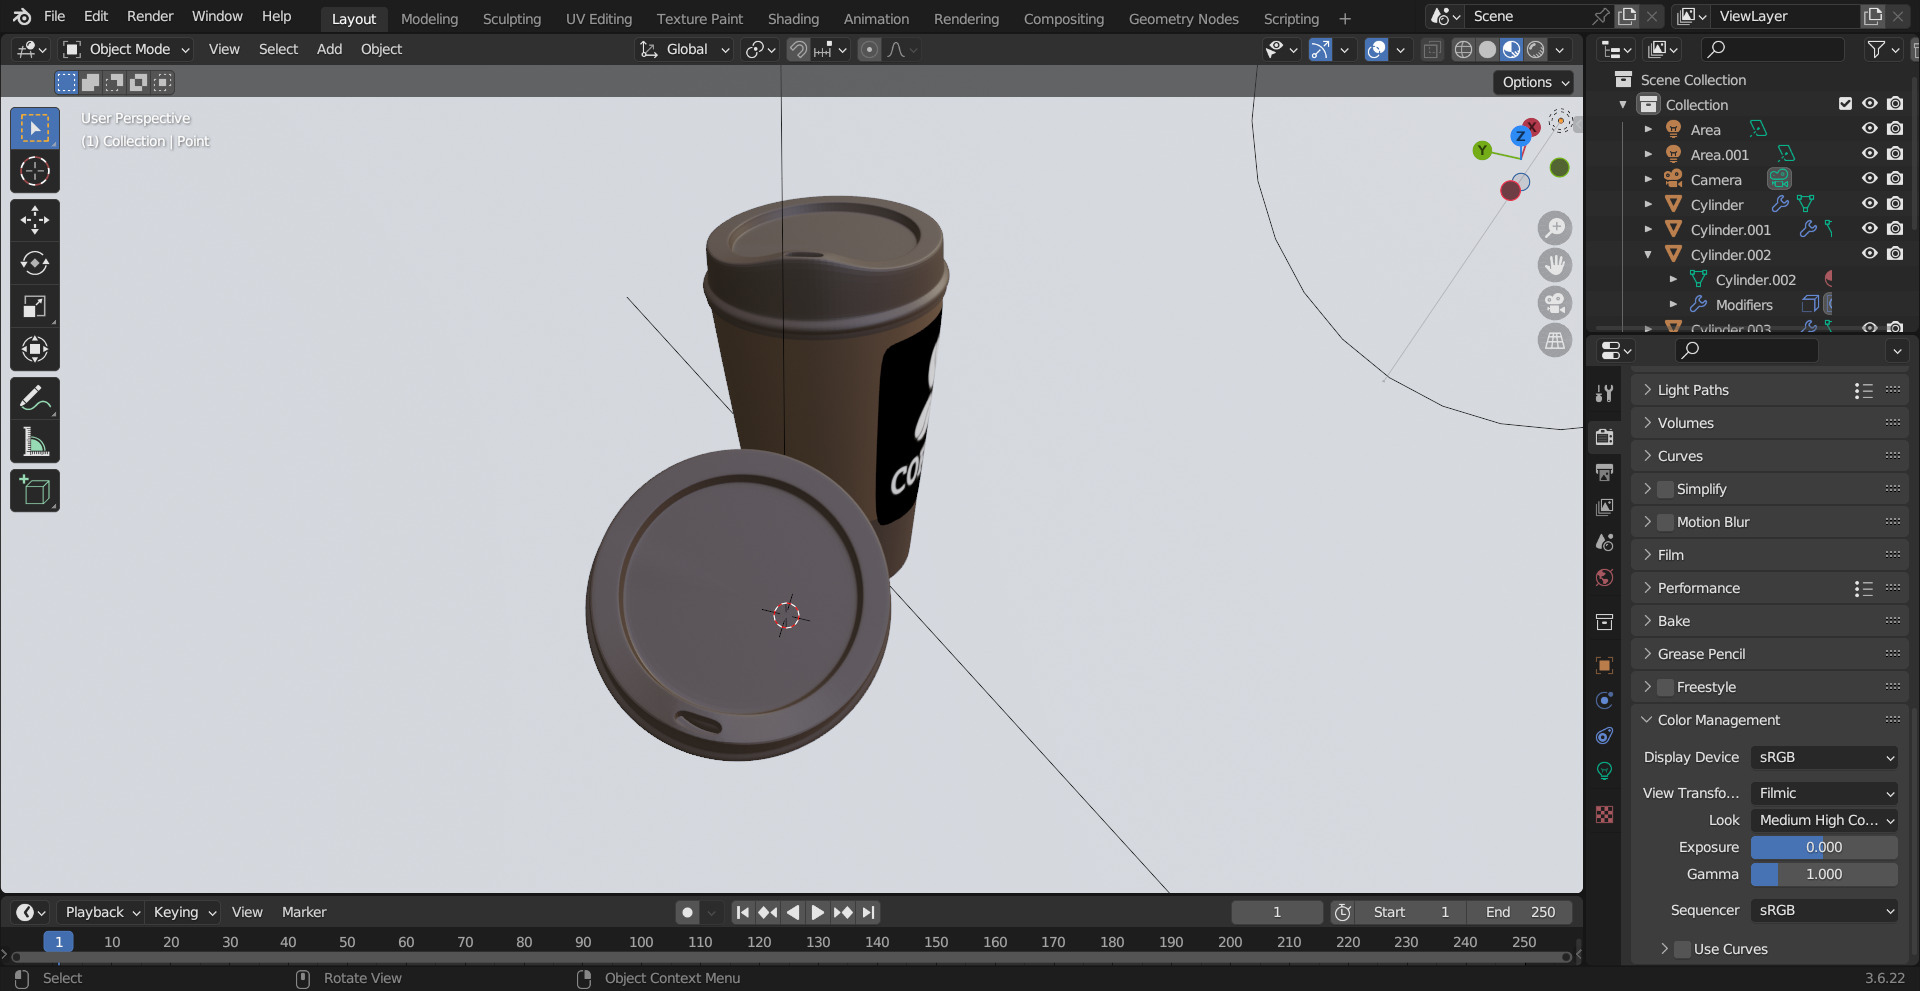Open the Output properties tab icon
Screen dimensions: 1920x991
pyautogui.click(x=1605, y=472)
